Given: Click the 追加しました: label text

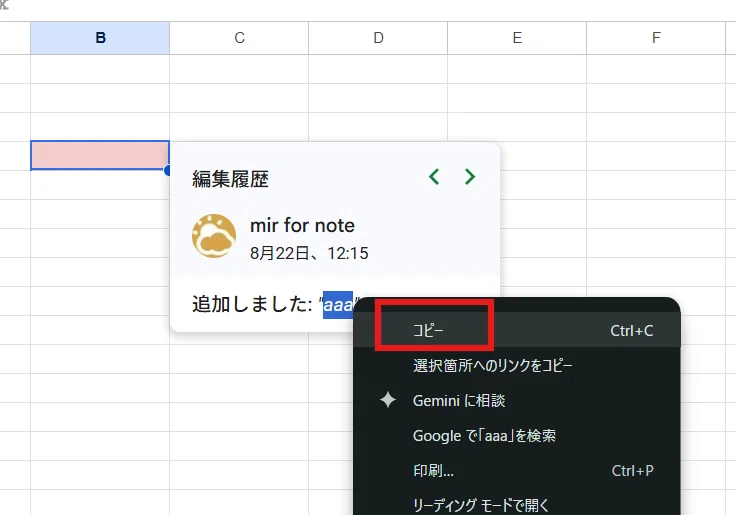Looking at the screenshot, I should [252, 304].
